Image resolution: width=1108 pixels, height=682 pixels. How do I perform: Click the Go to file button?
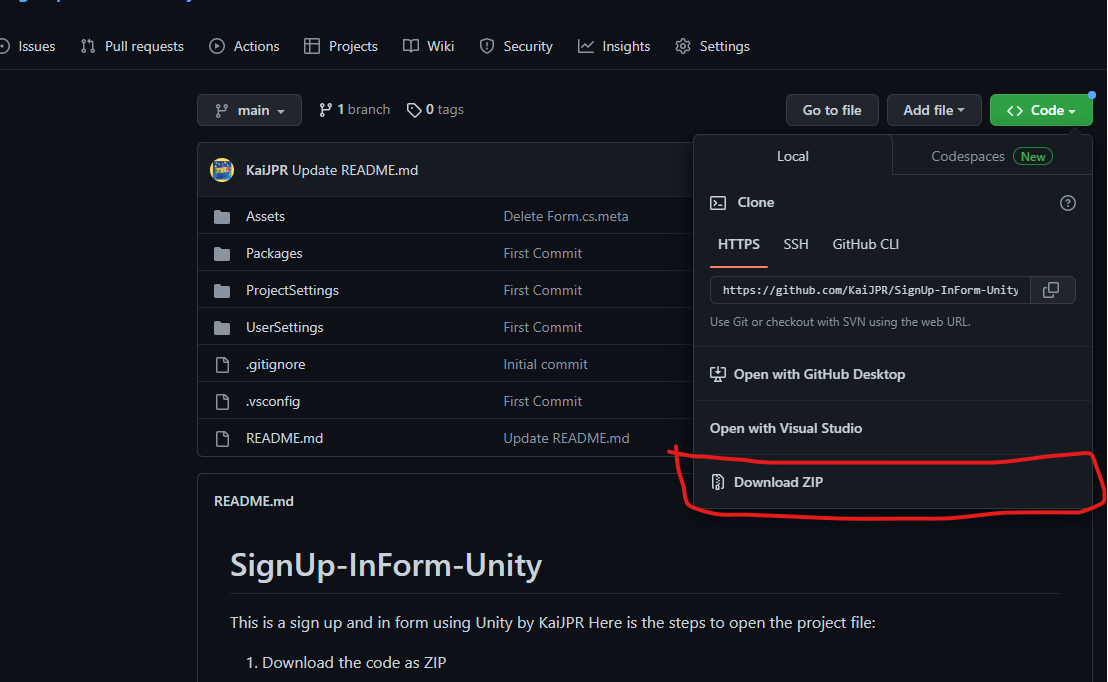[832, 110]
